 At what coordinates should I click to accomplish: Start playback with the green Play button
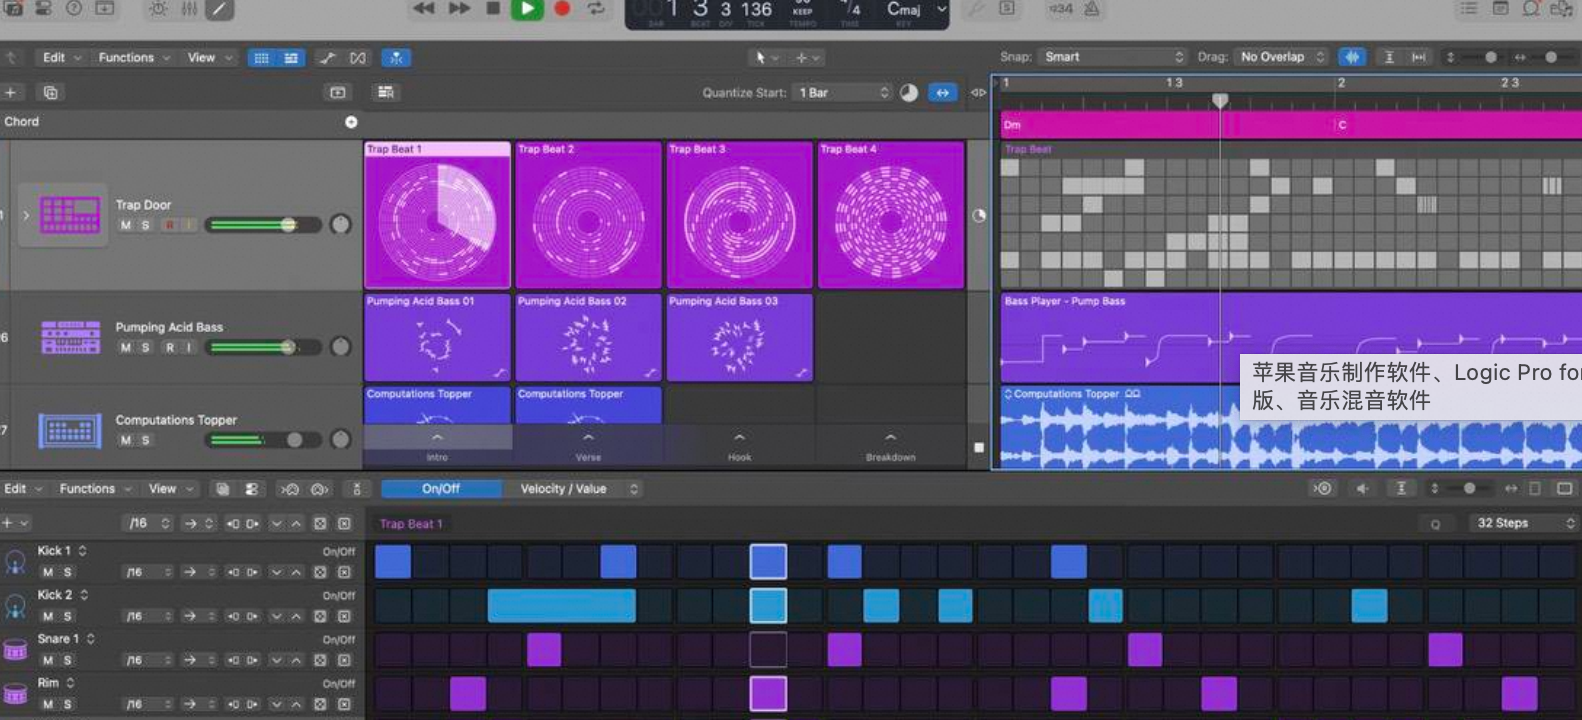tap(527, 9)
